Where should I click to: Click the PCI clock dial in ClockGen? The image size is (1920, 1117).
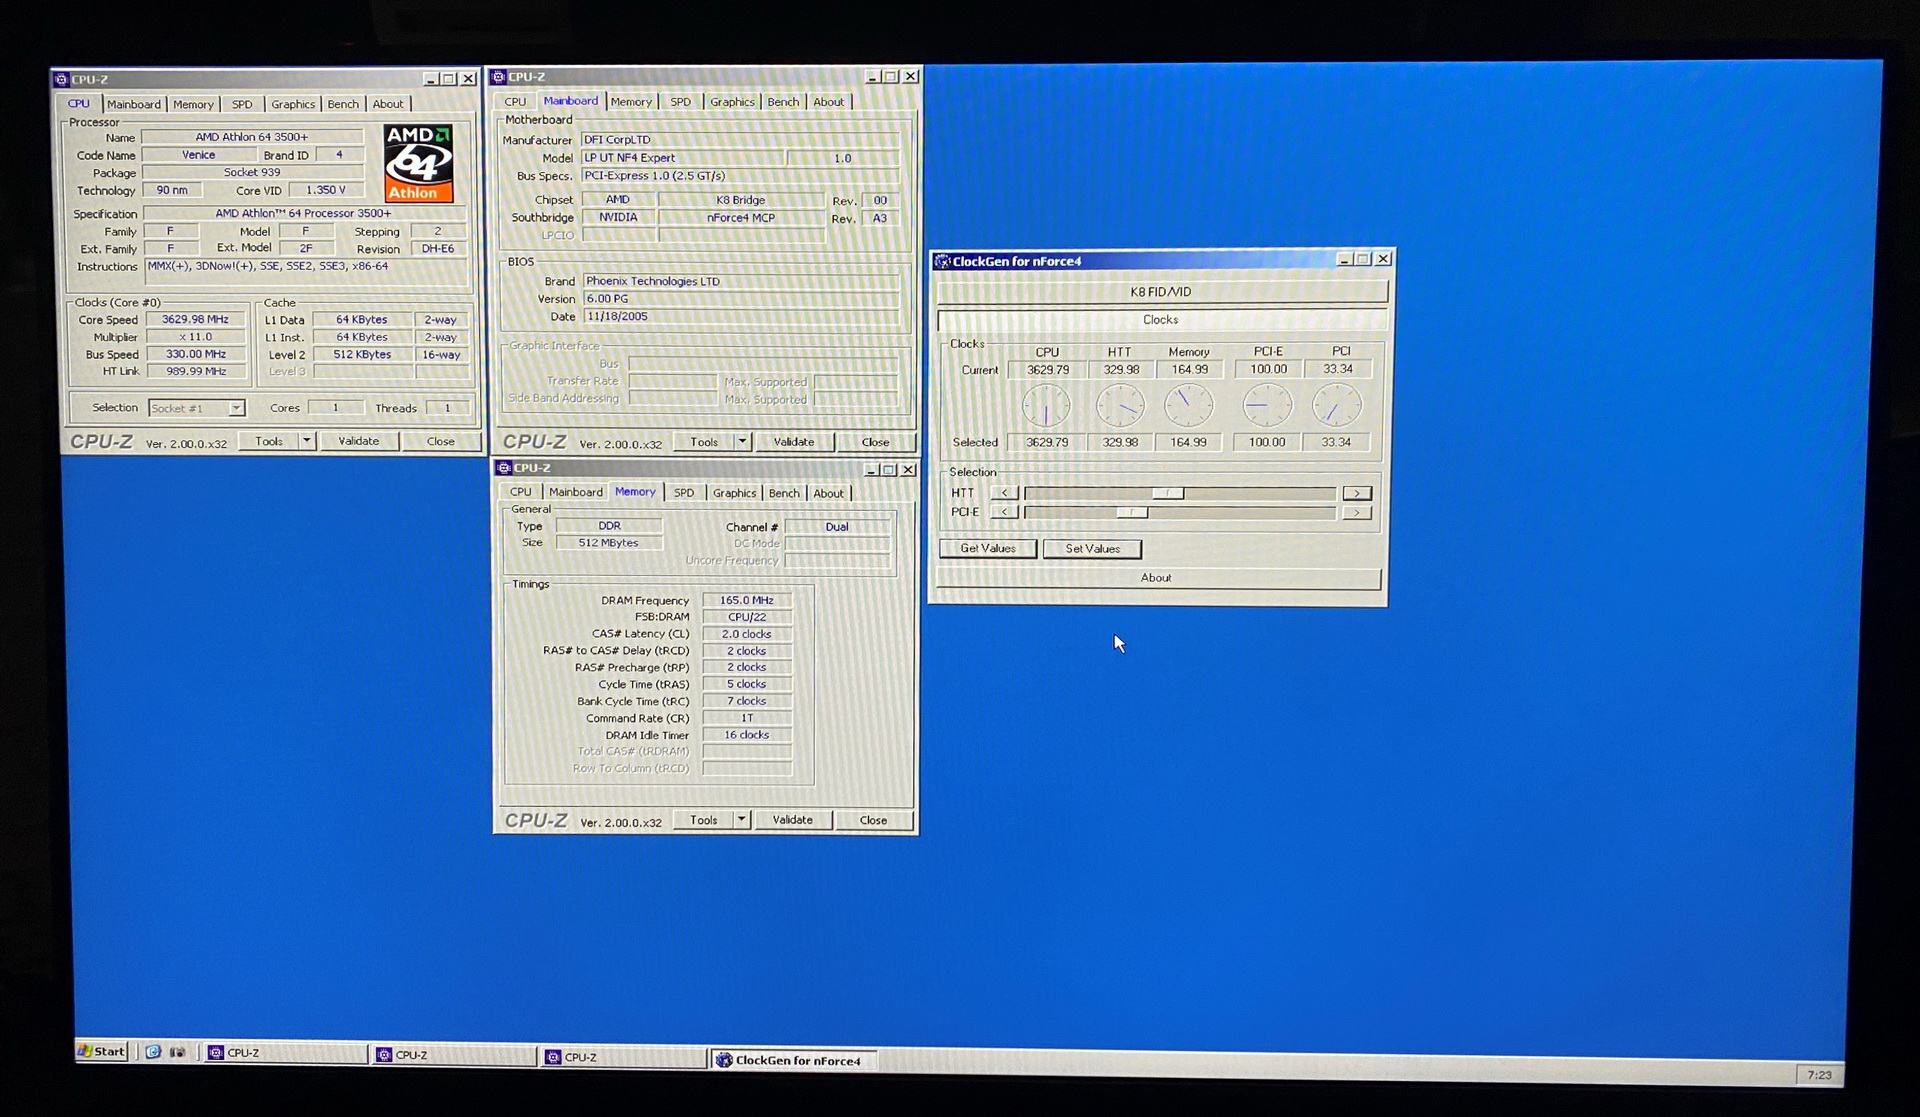[1336, 406]
